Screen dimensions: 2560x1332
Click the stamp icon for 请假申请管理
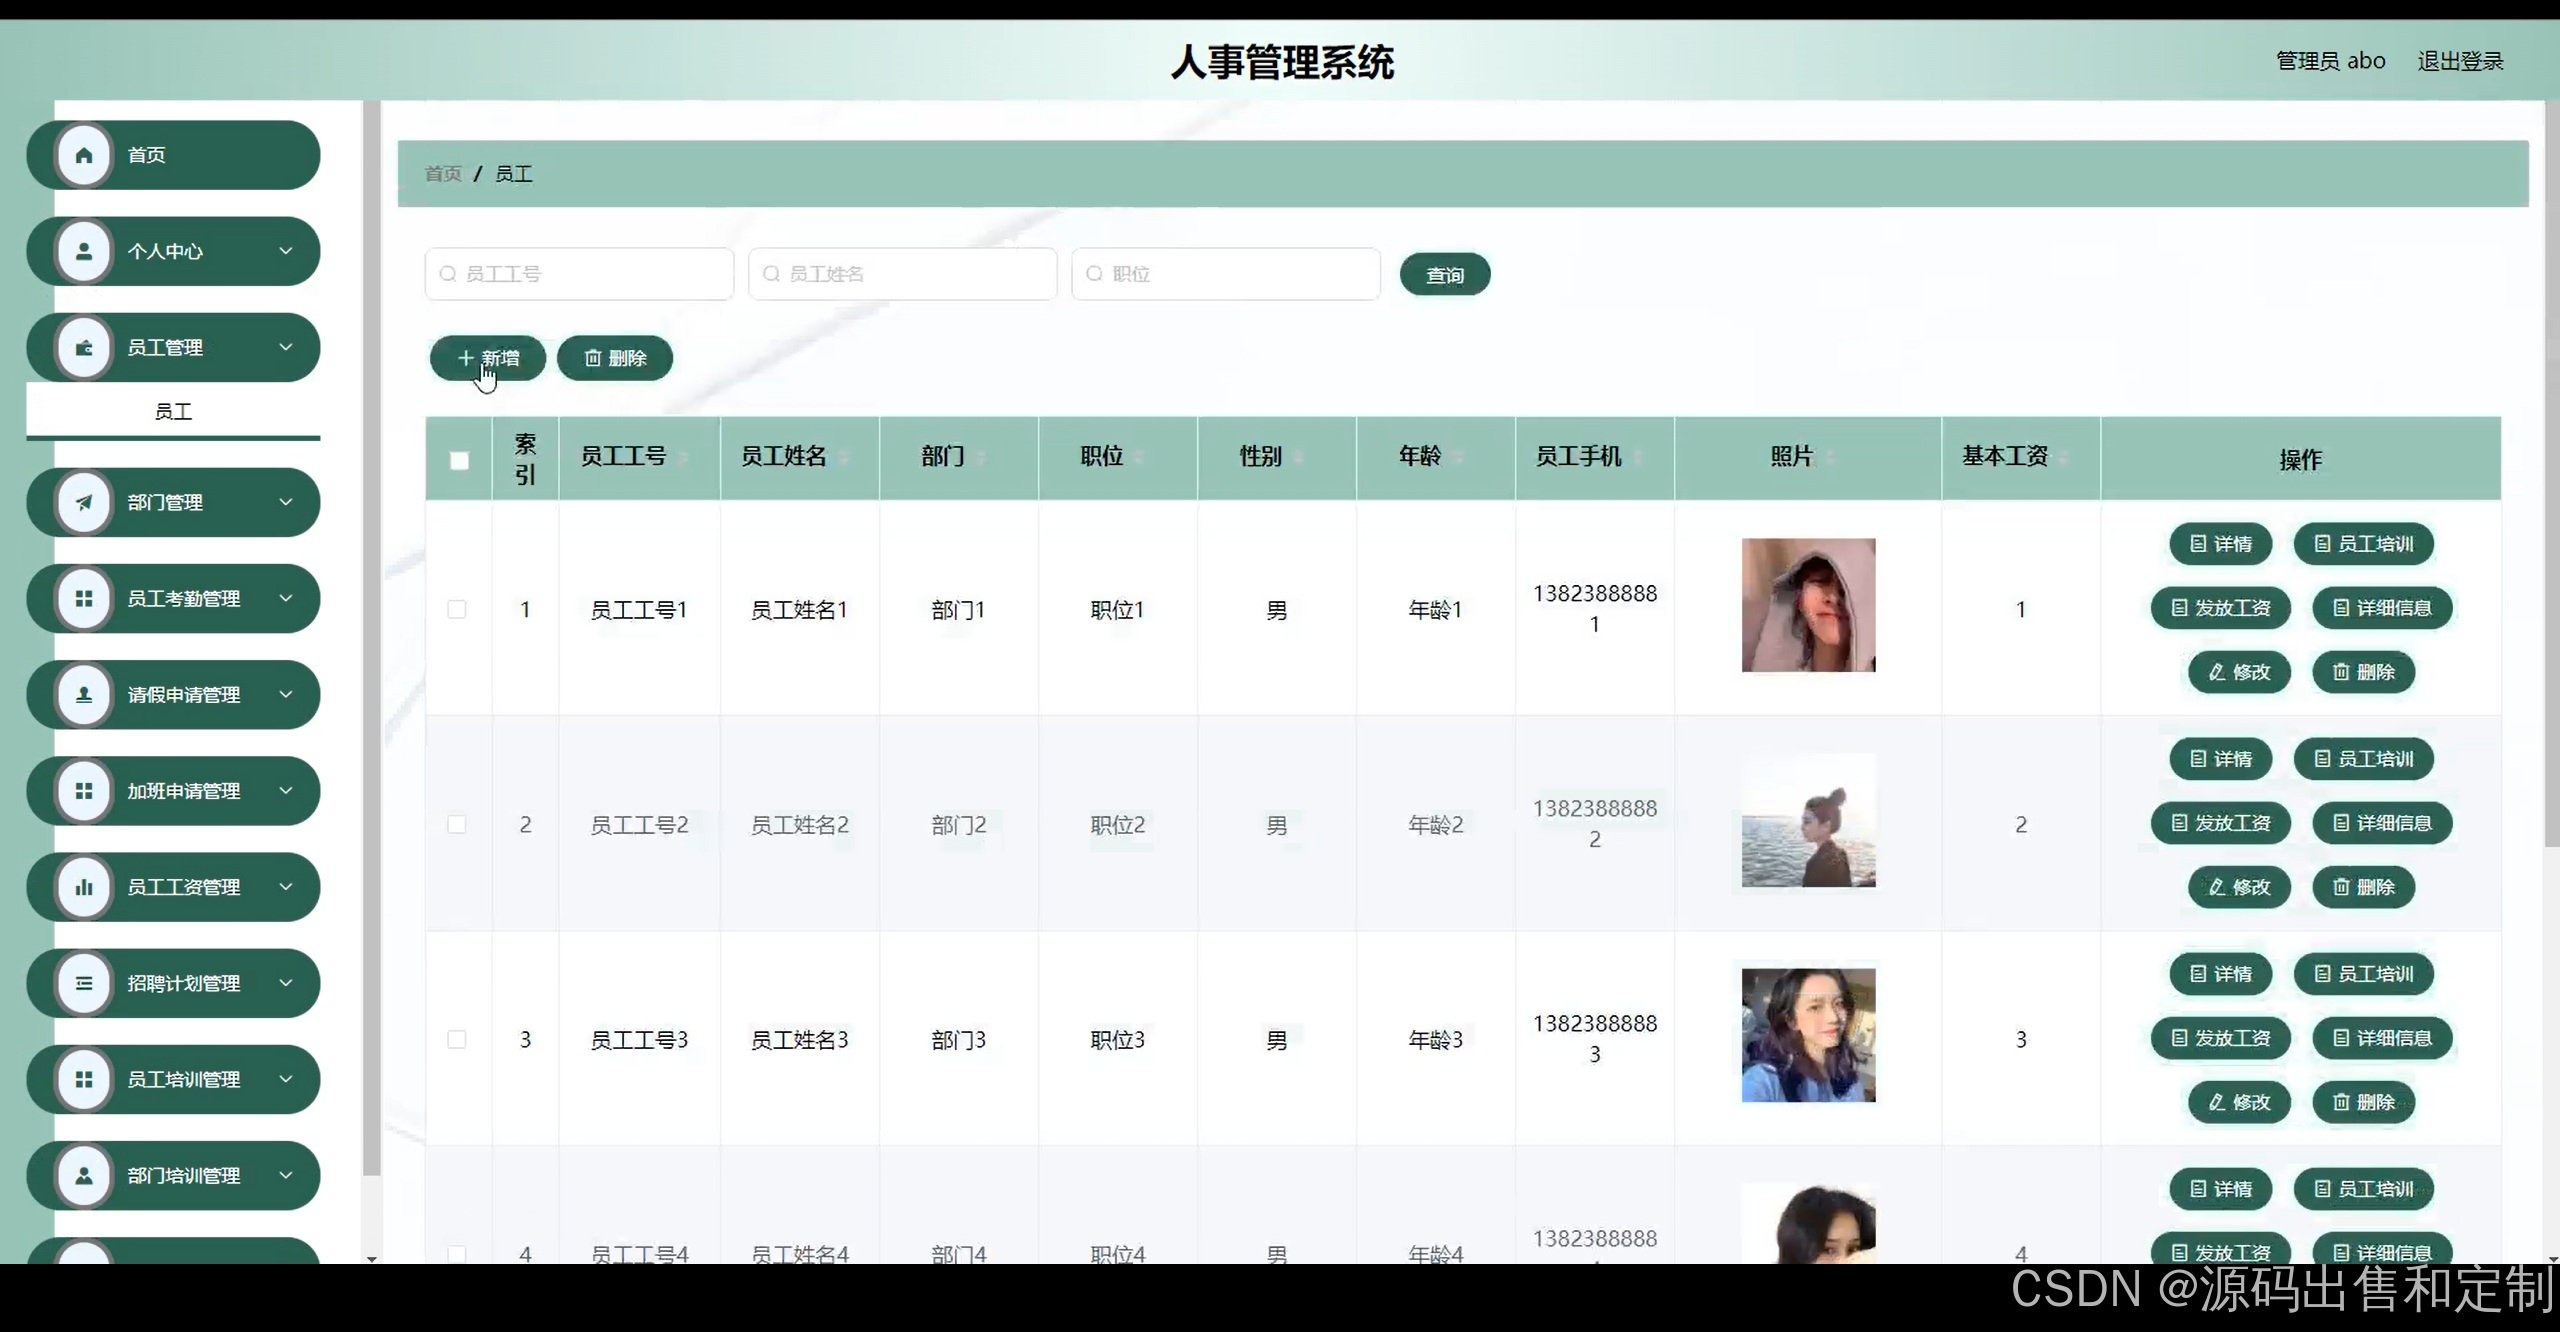coord(84,694)
